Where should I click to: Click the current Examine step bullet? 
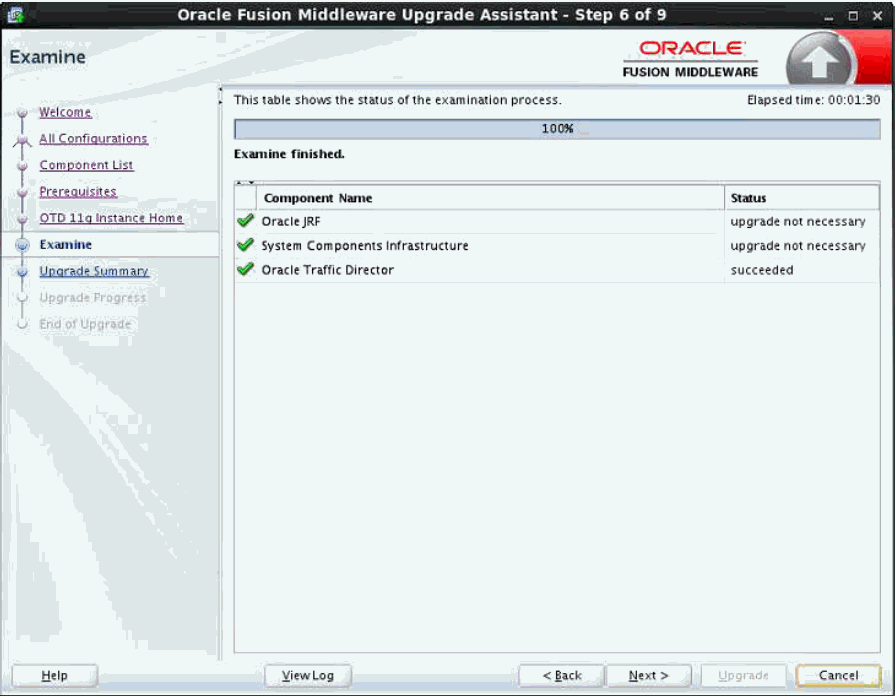click(x=22, y=245)
